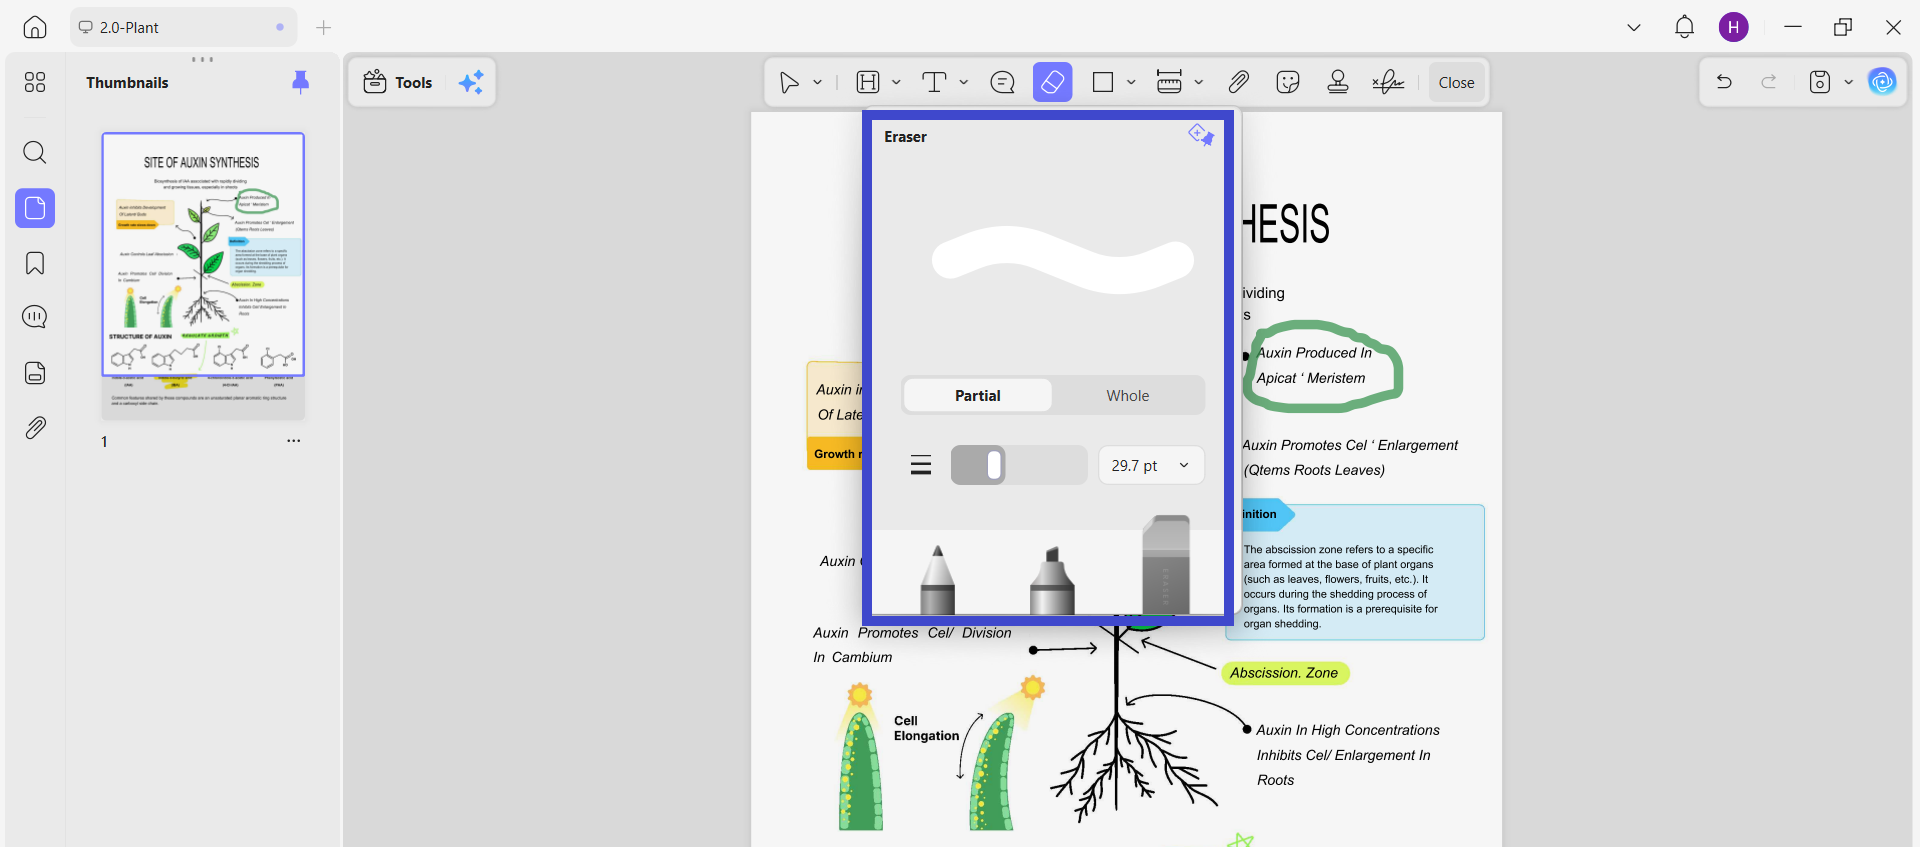Open the Tools menu
The height and width of the screenshot is (847, 1920).
(x=398, y=82)
